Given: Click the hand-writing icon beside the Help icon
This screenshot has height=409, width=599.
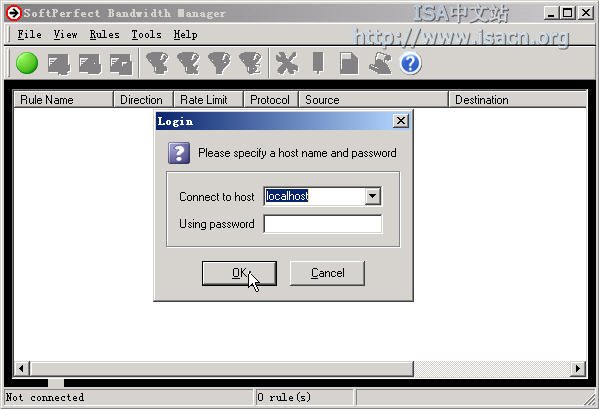Looking at the screenshot, I should 380,63.
